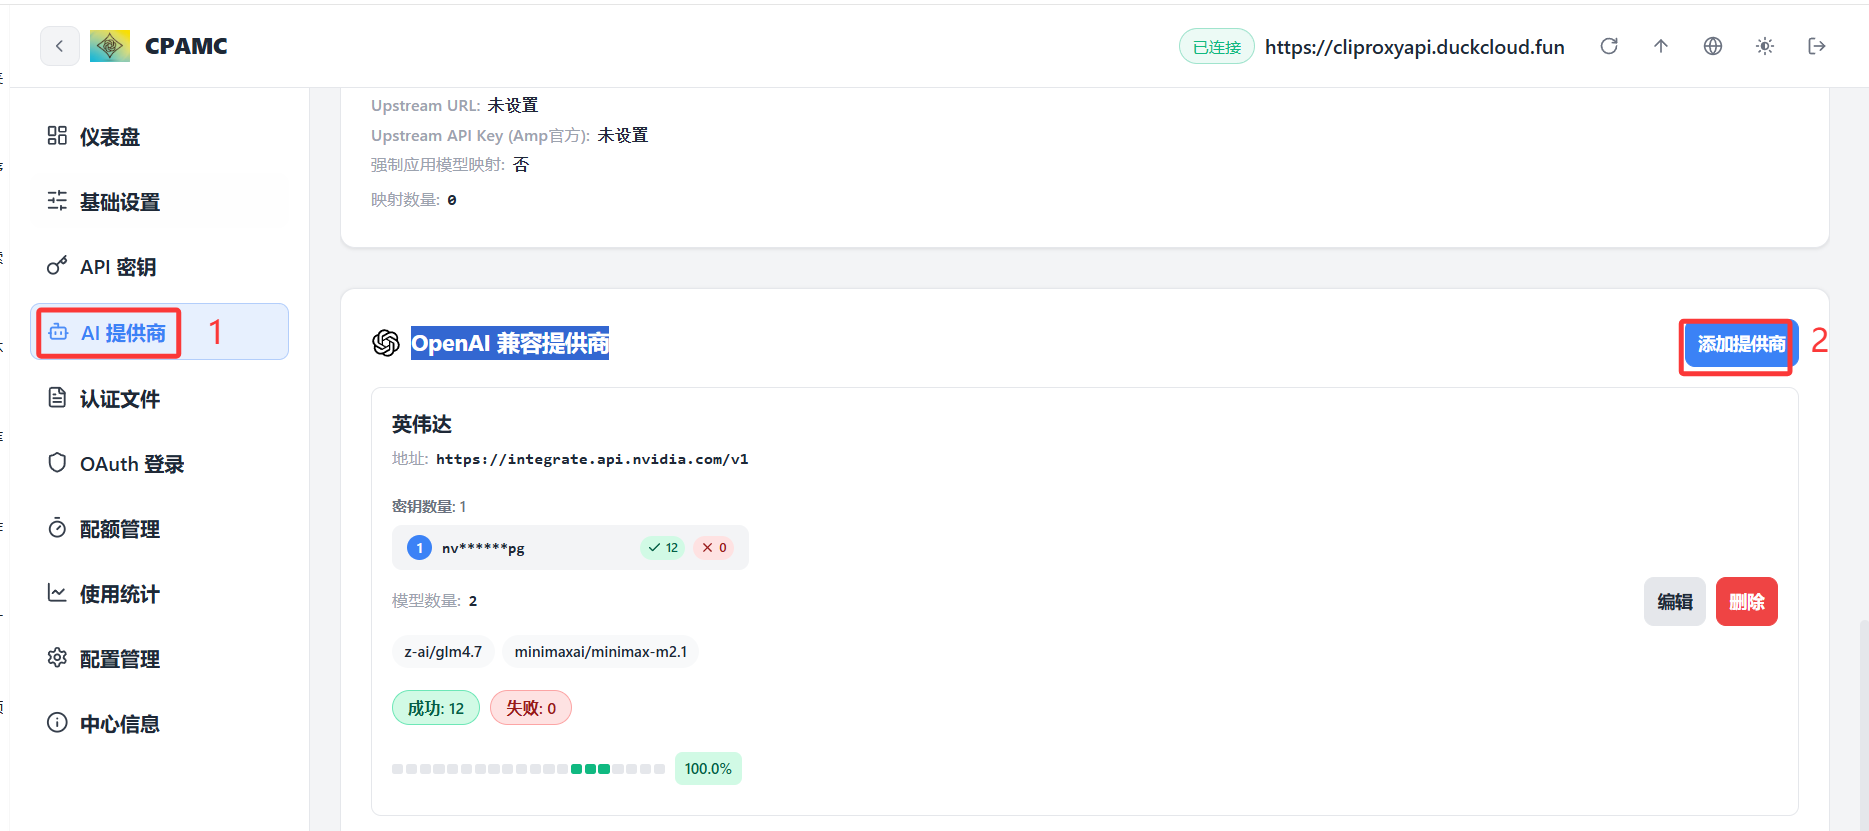1869x831 pixels.
Task: Click the 成功: 12 badge
Action: click(436, 708)
